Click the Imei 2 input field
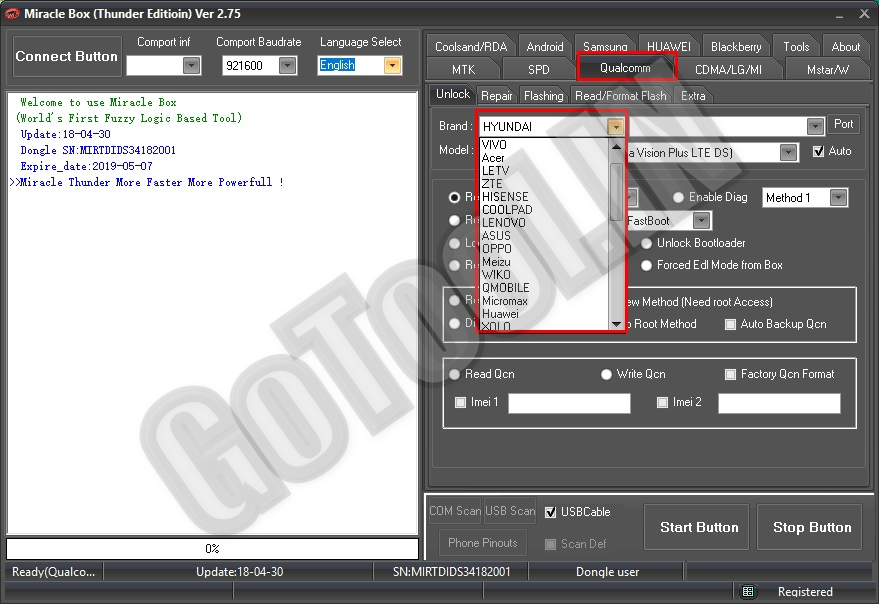Image resolution: width=879 pixels, height=604 pixels. (779, 403)
